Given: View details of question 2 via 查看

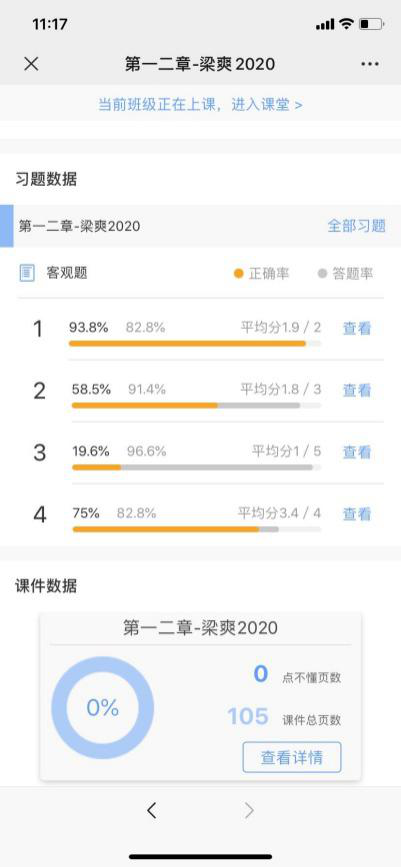Looking at the screenshot, I should click(357, 390).
